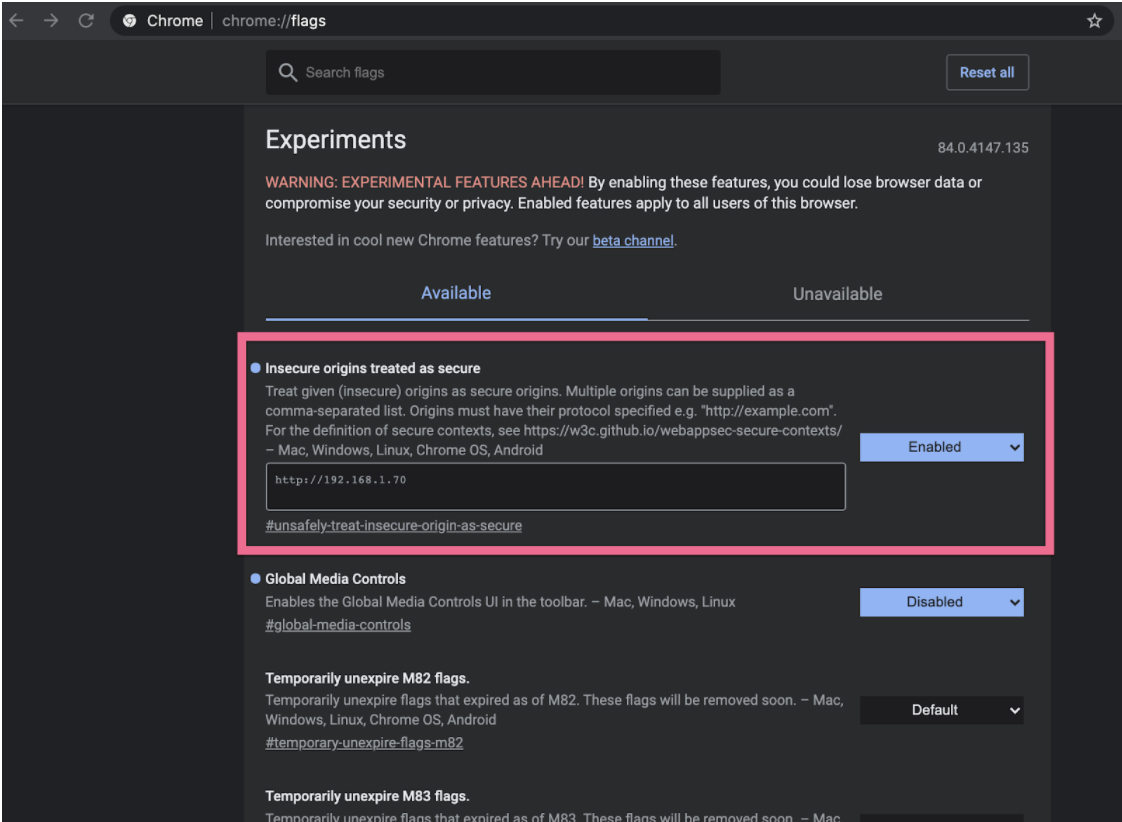1122x822 pixels.
Task: Click the browser back arrow
Action: point(17,21)
